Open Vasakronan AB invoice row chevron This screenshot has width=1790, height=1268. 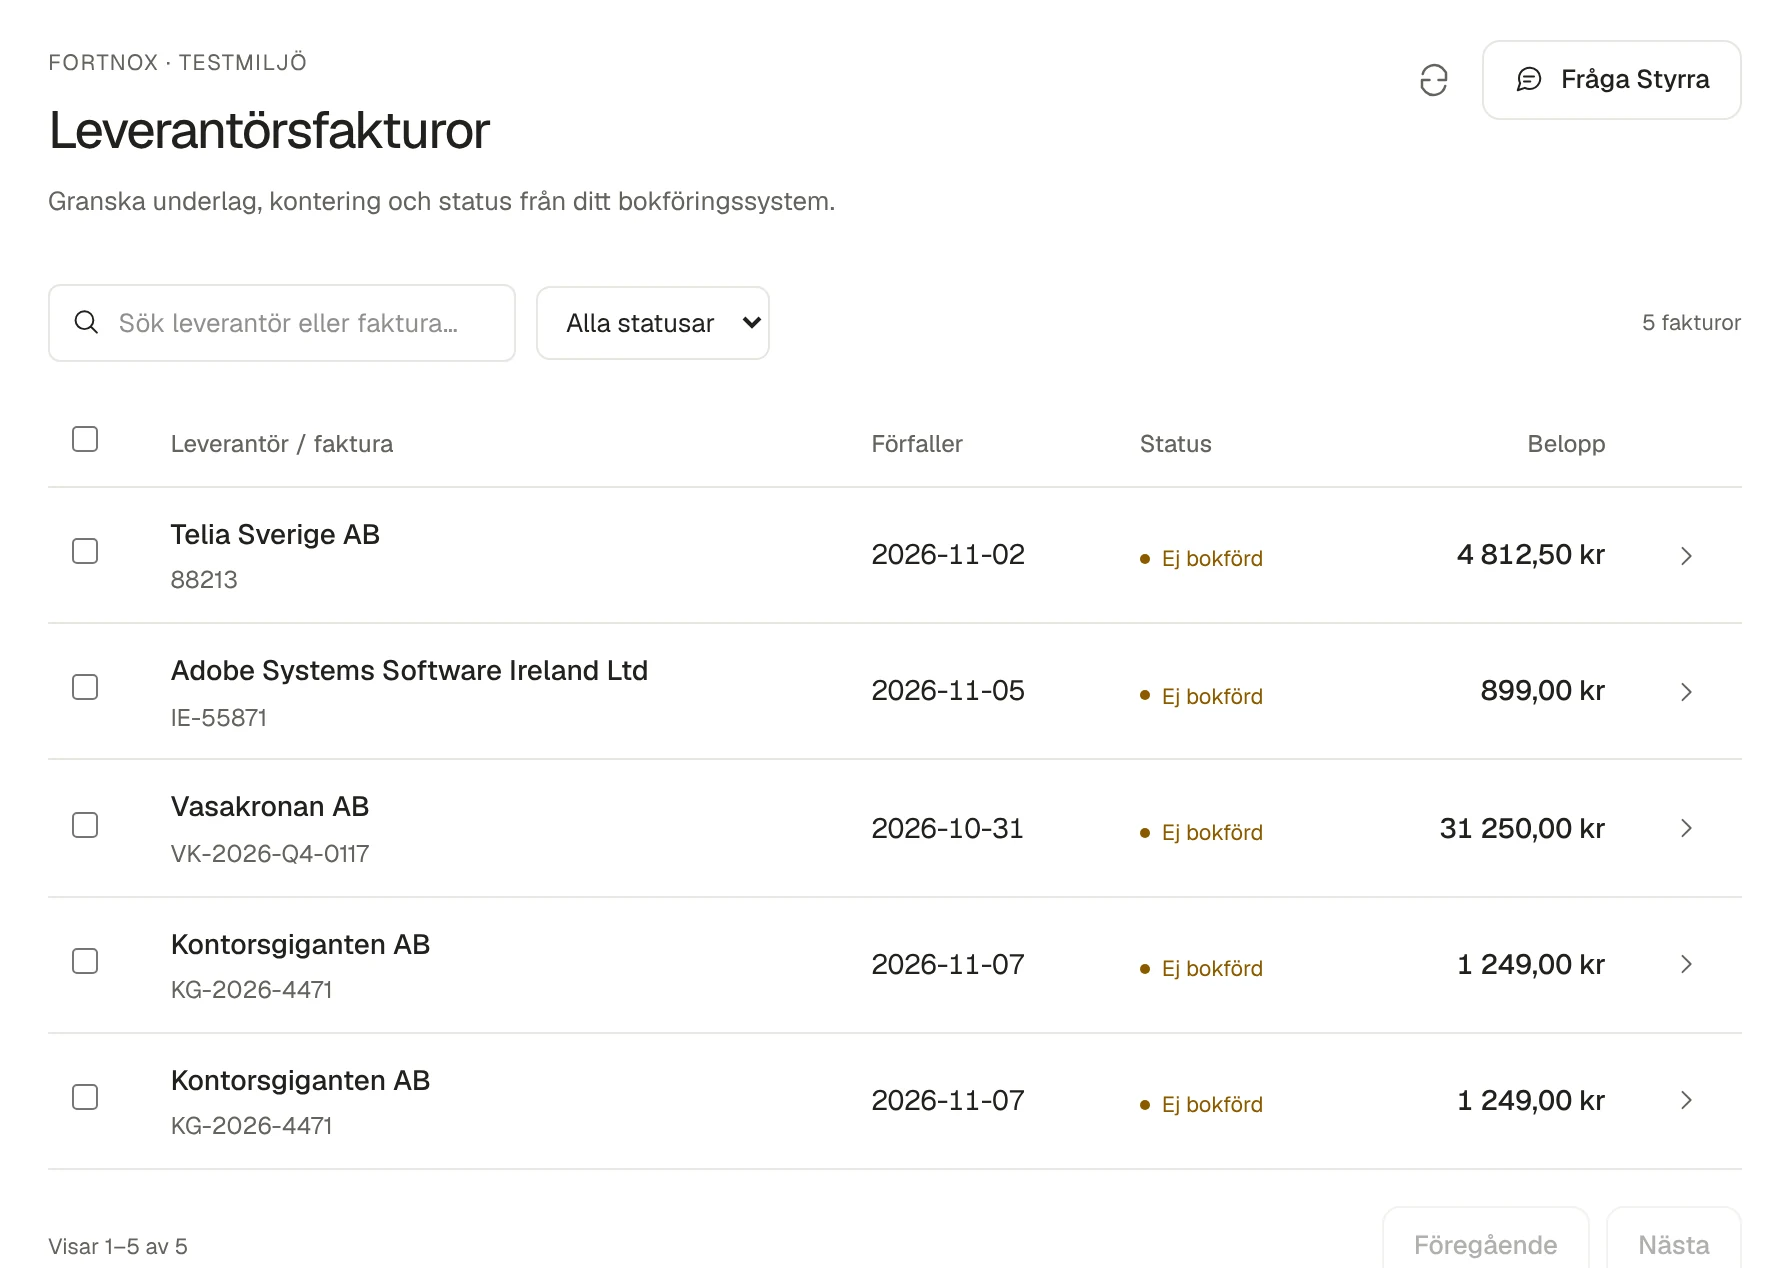coord(1686,828)
